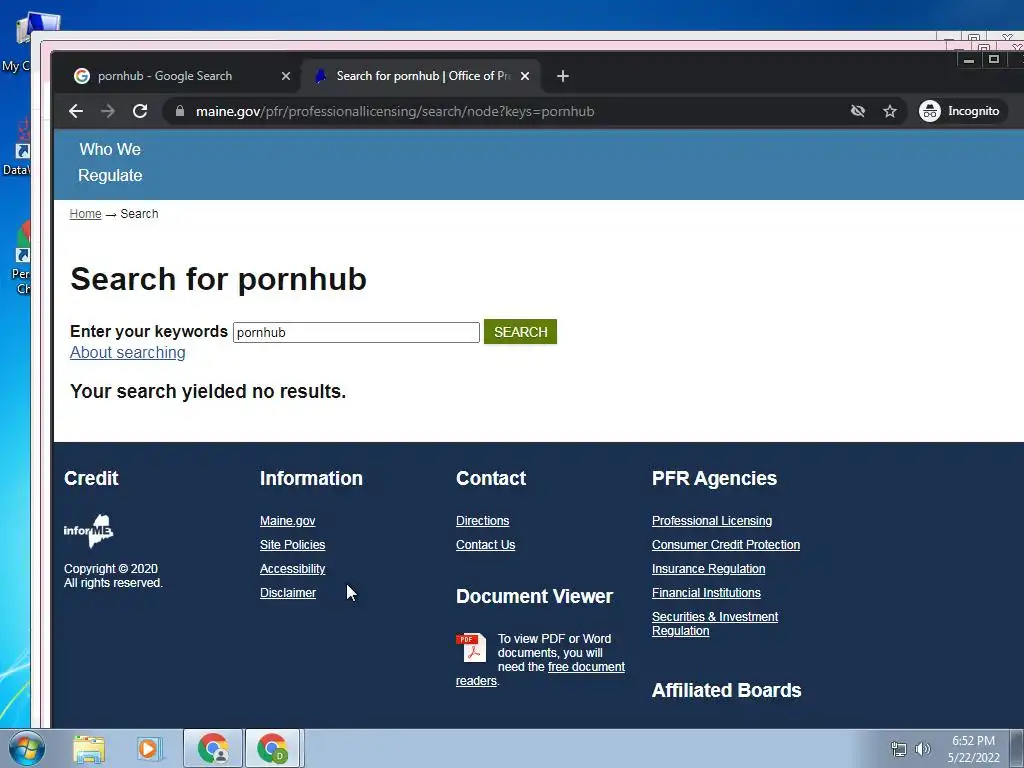Close the Search for pornhub tab
This screenshot has width=1024, height=768.
[x=524, y=76]
